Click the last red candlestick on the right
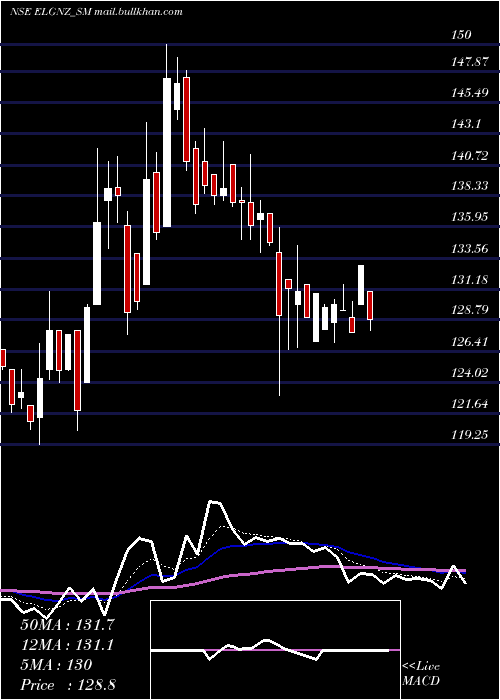This screenshot has height=700, width=500. coord(370,305)
